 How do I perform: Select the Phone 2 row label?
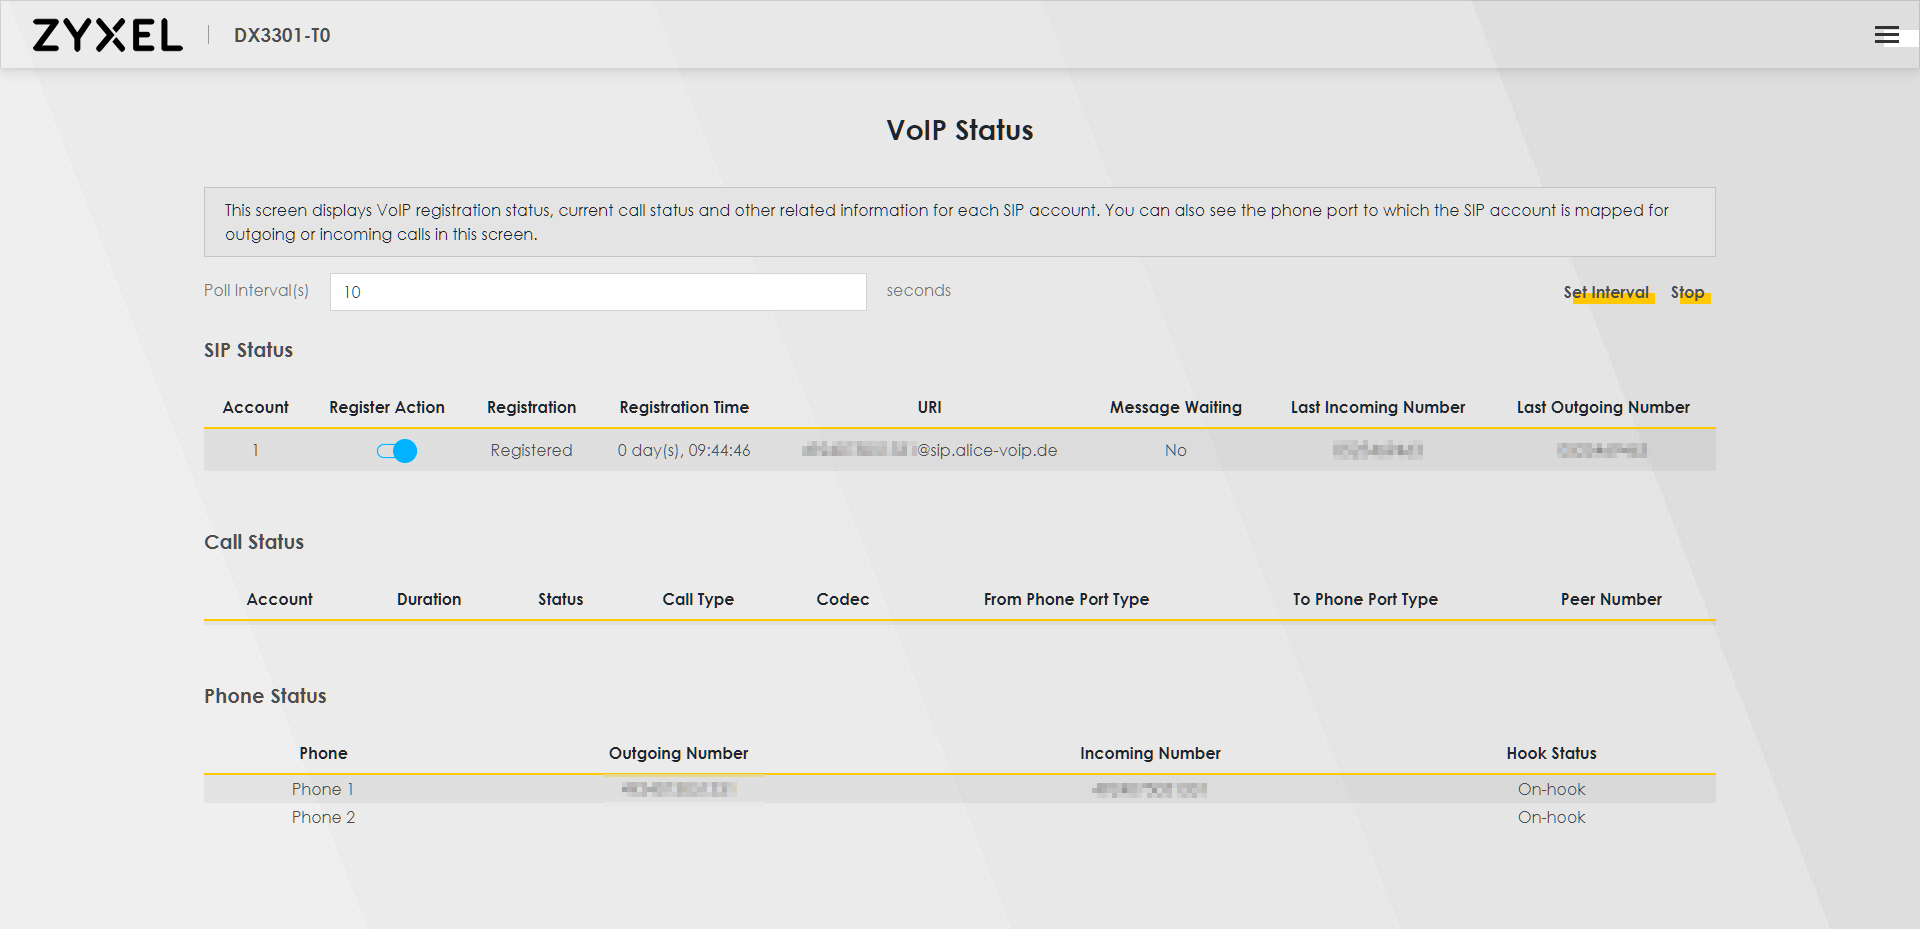tap(323, 817)
